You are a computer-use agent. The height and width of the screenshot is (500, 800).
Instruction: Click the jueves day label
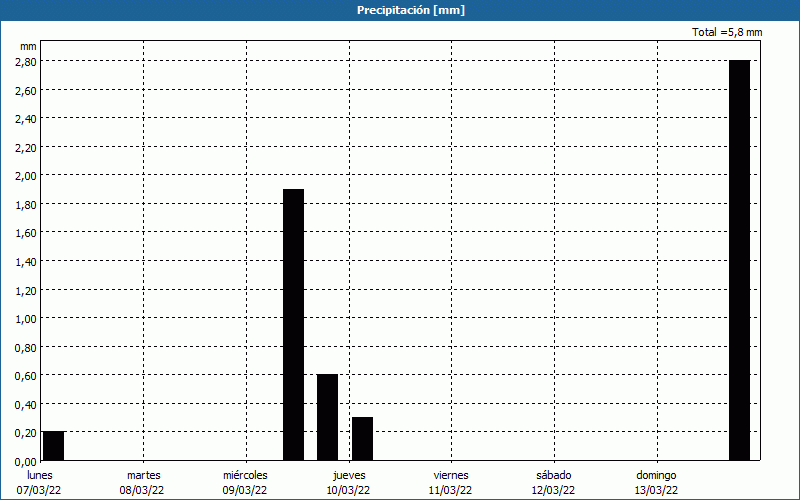pos(349,476)
